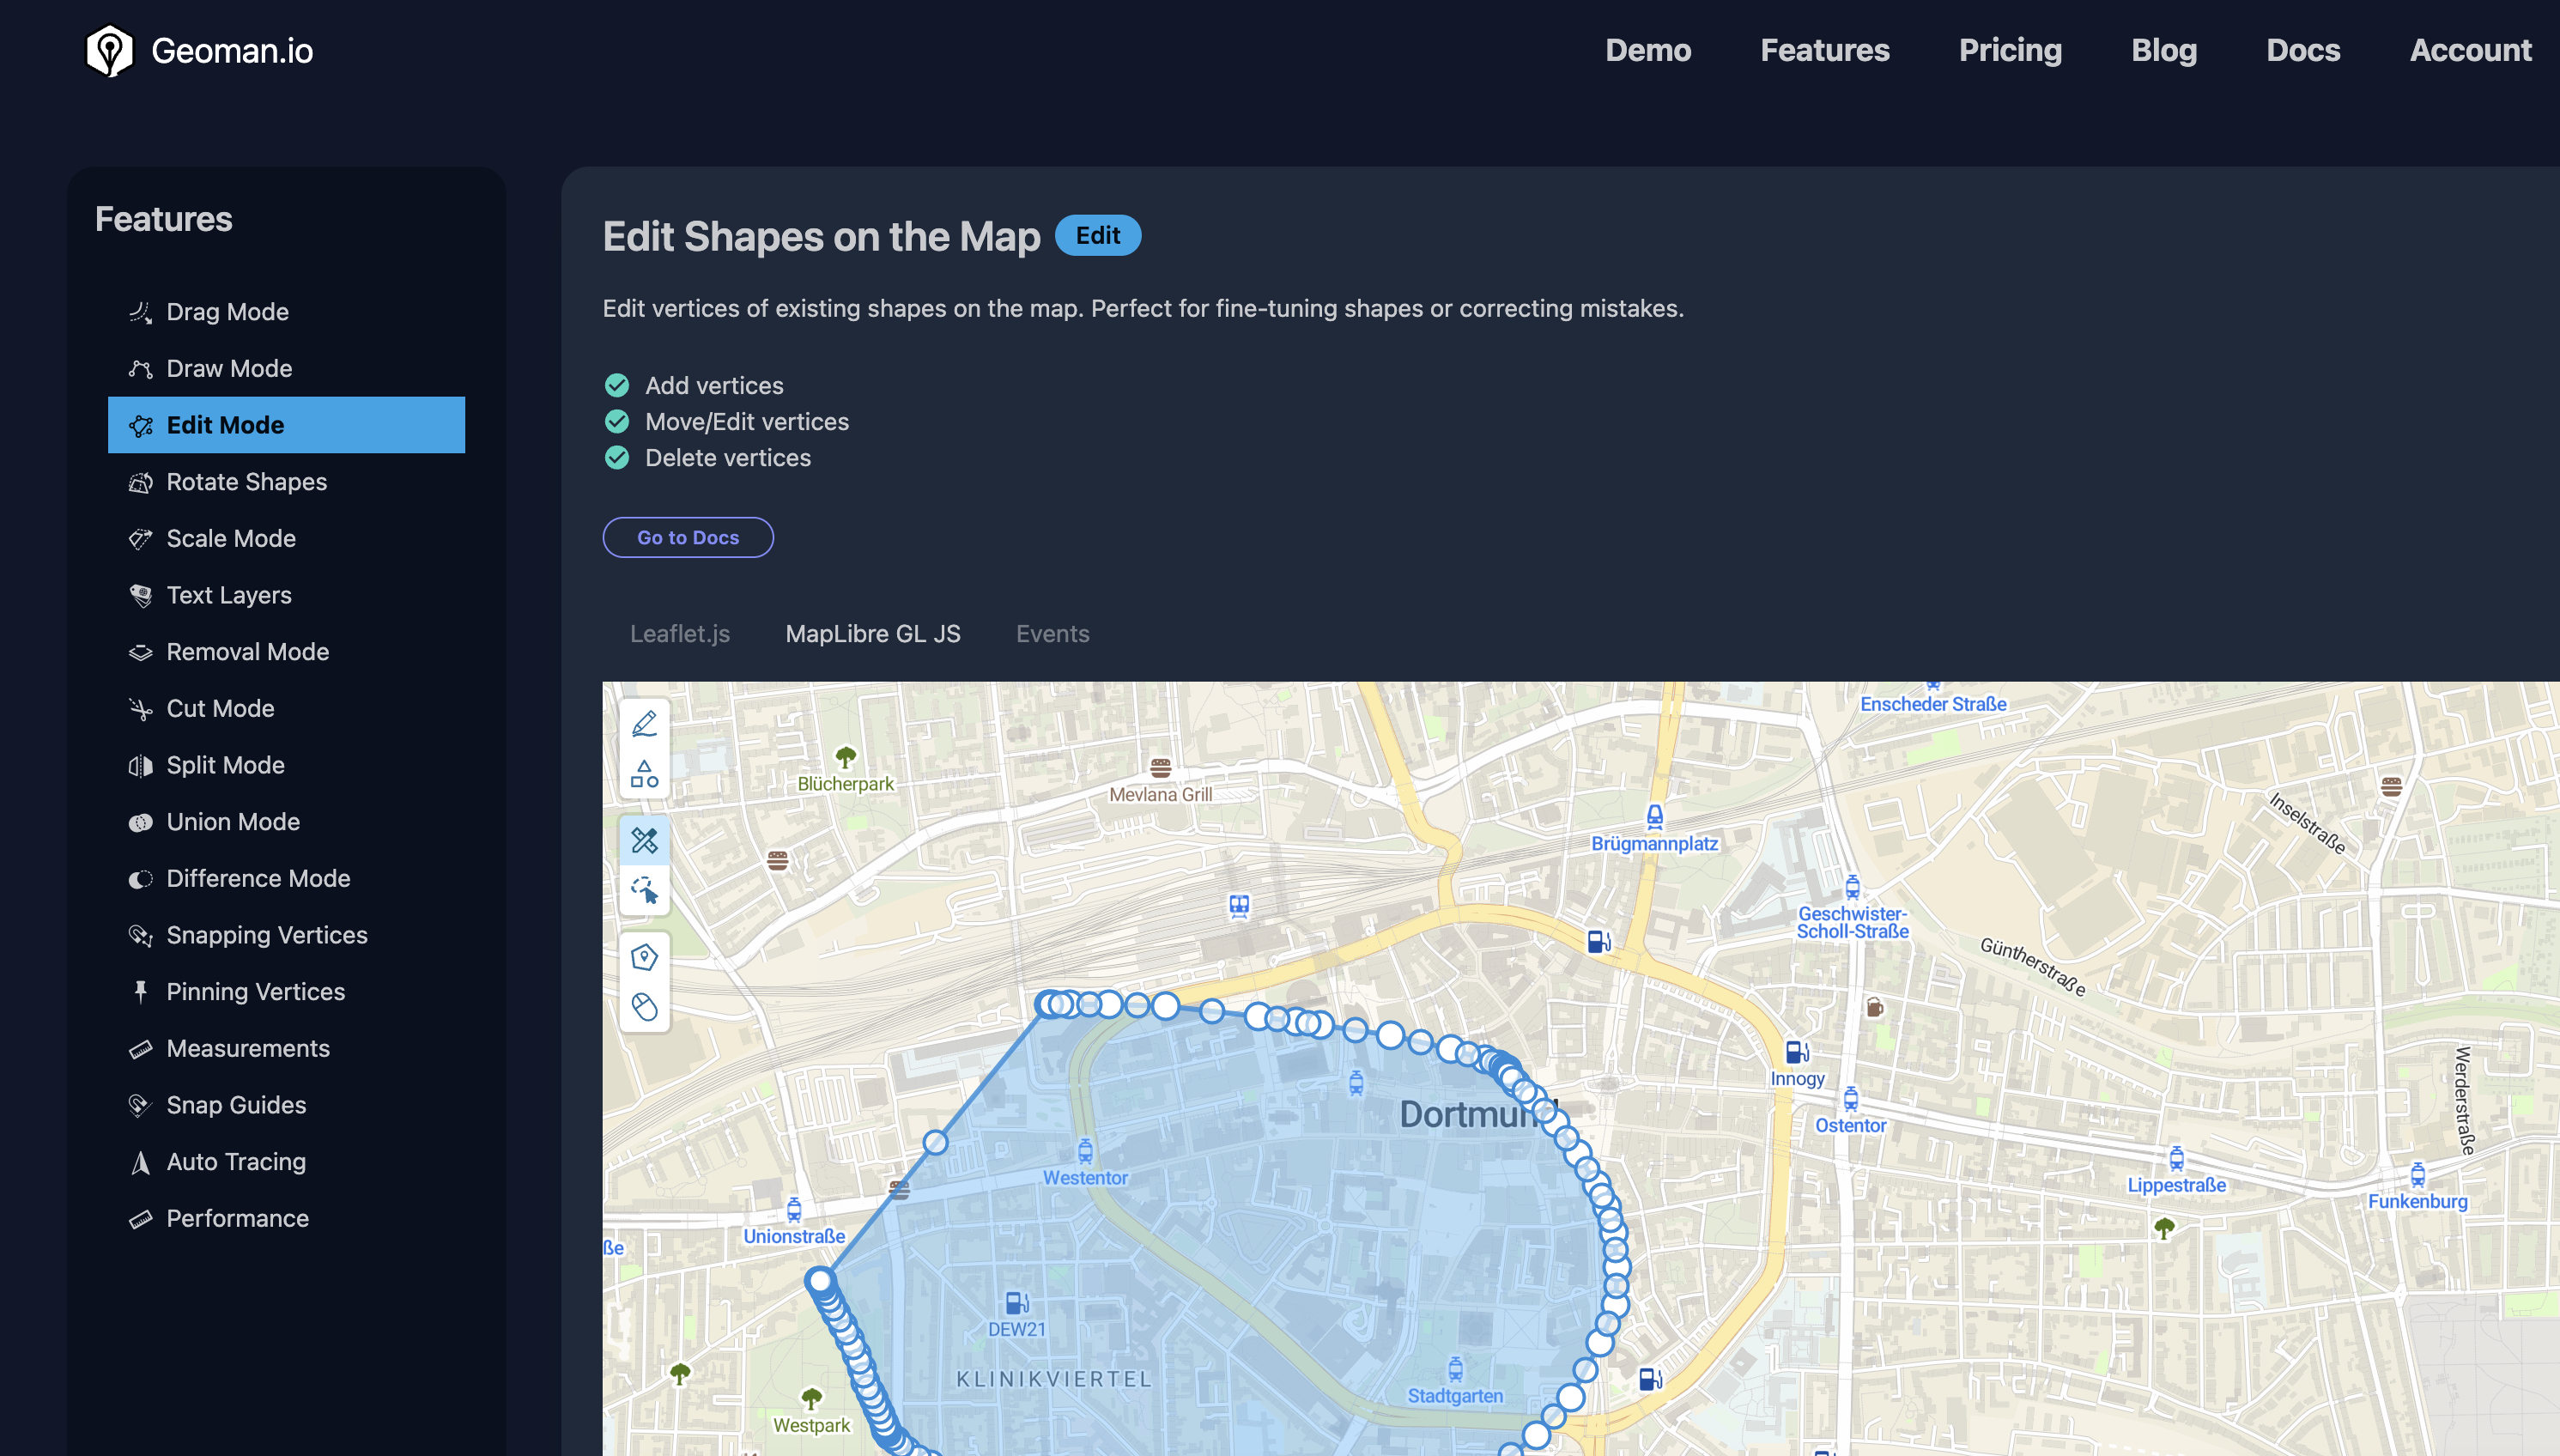Open the shapes drawing tool on the map
The height and width of the screenshot is (1456, 2560).
click(x=645, y=772)
